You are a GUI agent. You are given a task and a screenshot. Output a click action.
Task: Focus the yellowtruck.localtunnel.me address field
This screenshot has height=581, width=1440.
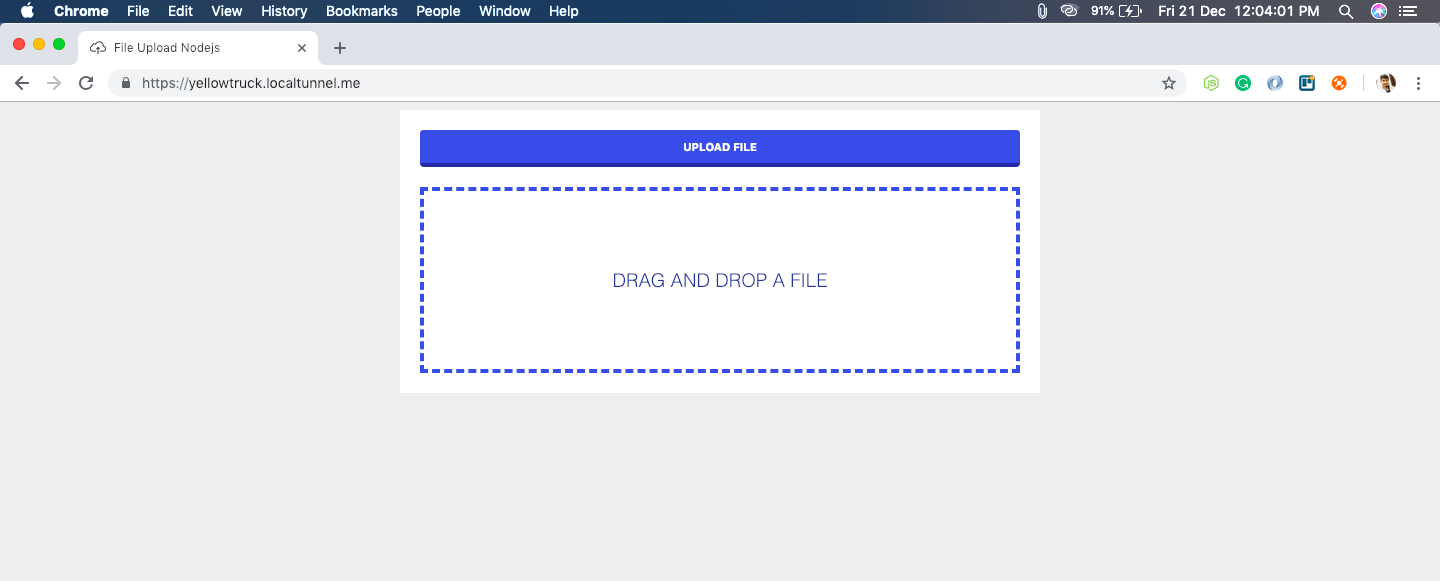[648, 84]
